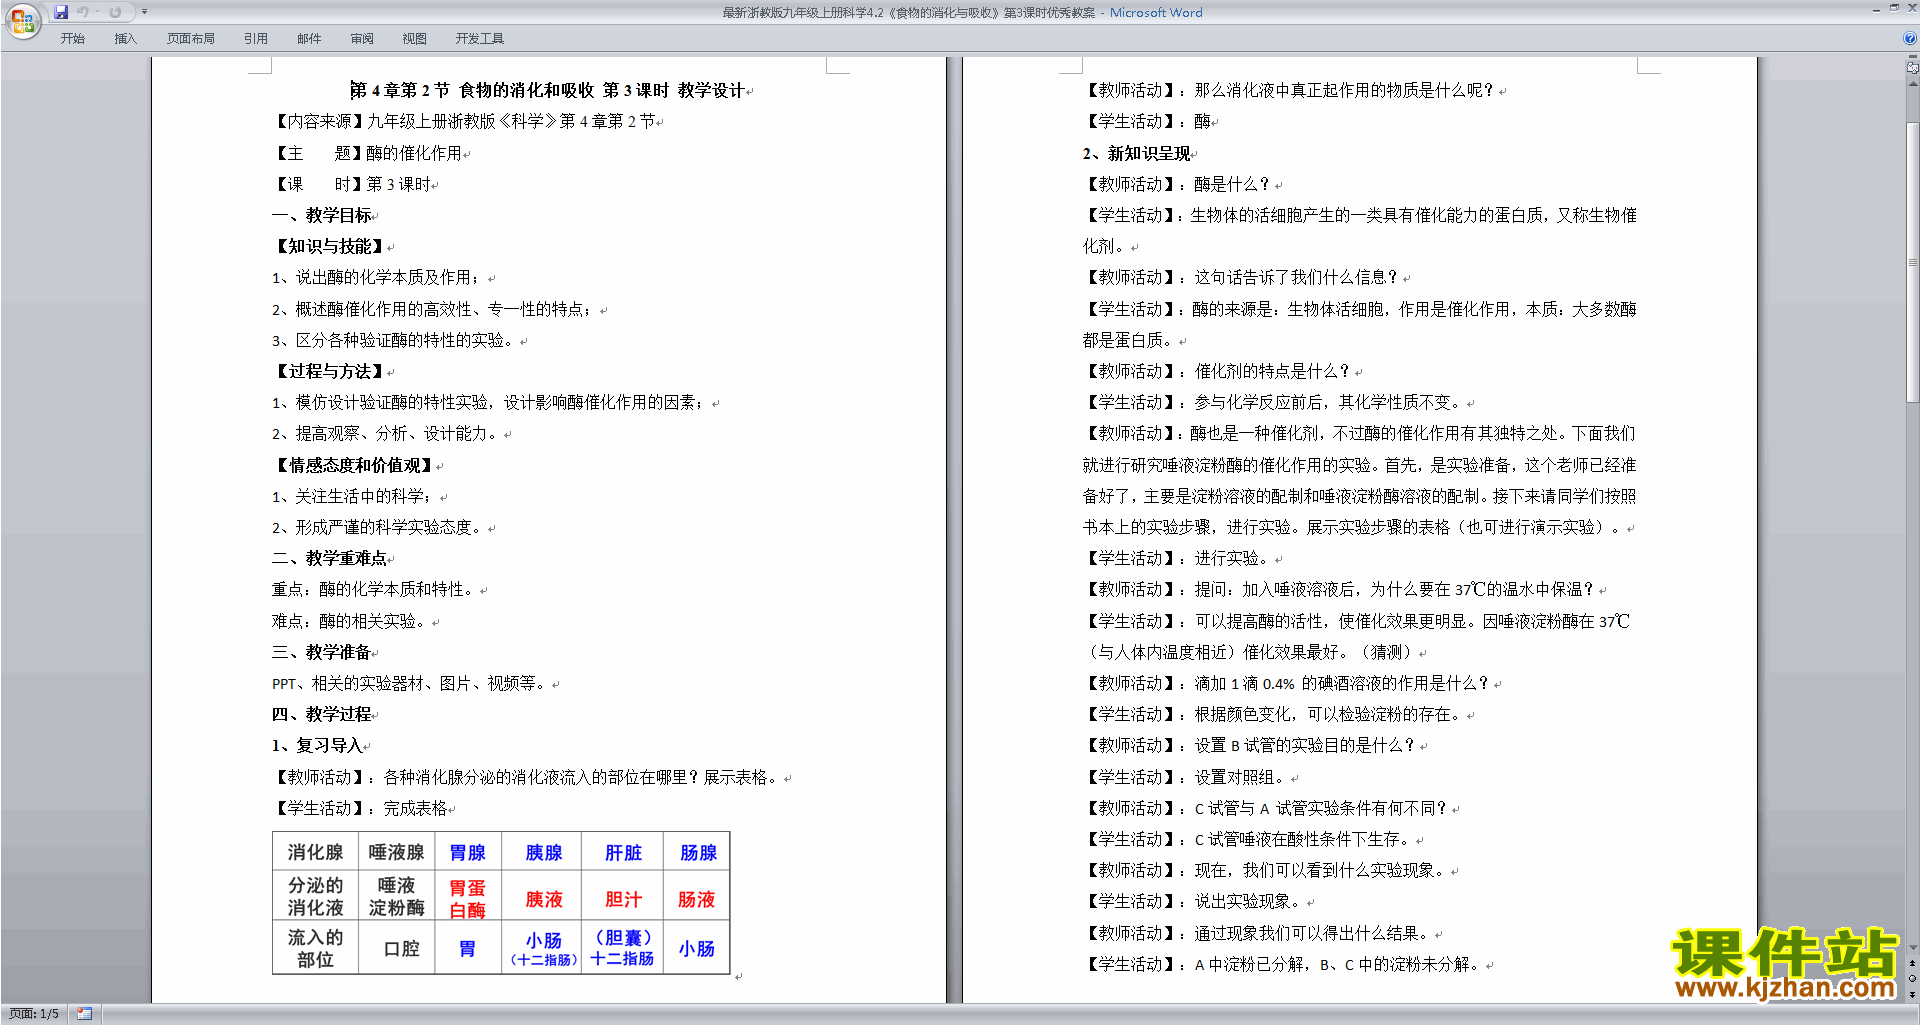Click the heading 四、教学过程

pos(321,714)
